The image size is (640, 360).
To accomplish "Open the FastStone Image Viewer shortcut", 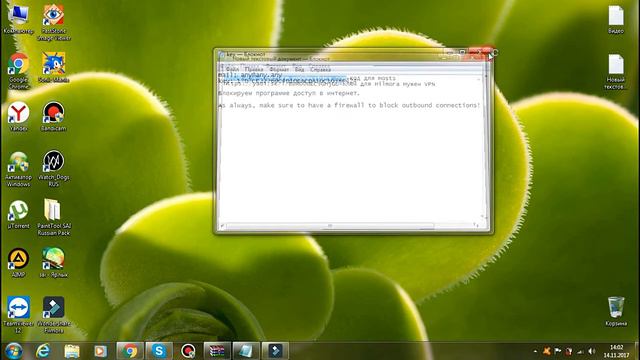I will click(x=53, y=22).
